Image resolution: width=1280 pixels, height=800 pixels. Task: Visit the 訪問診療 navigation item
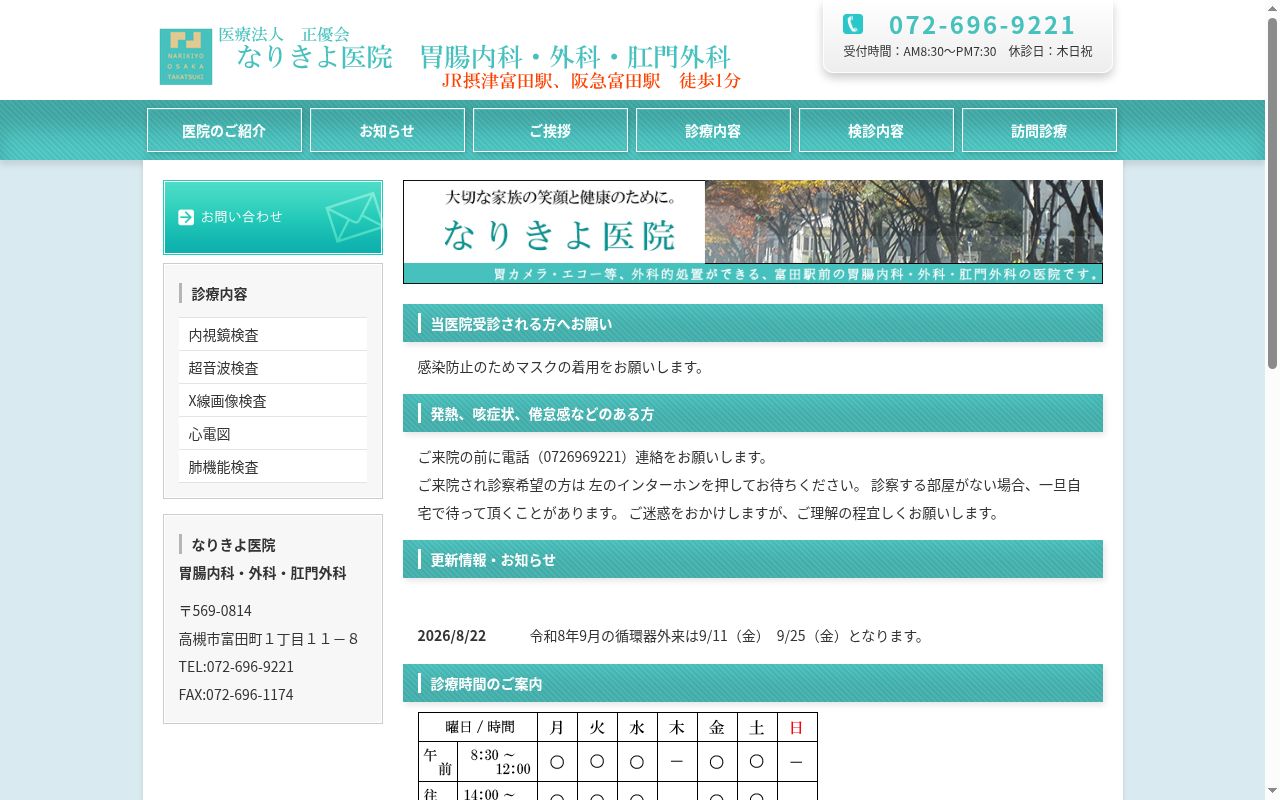[x=1039, y=130]
